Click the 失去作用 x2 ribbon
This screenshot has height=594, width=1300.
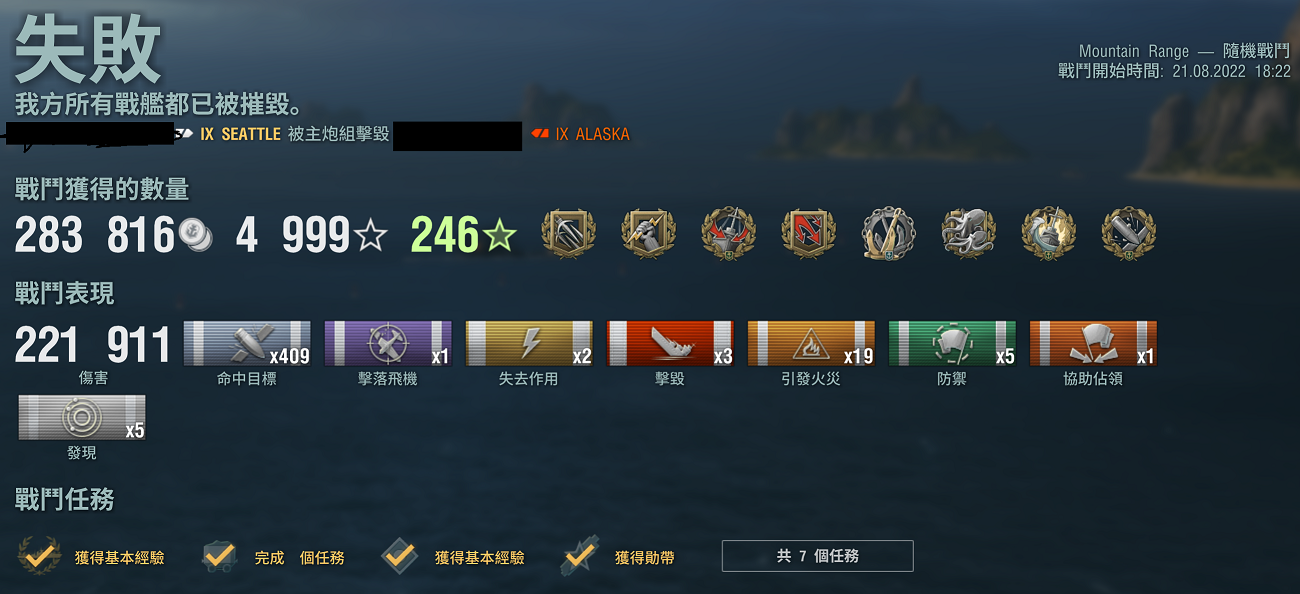[529, 343]
